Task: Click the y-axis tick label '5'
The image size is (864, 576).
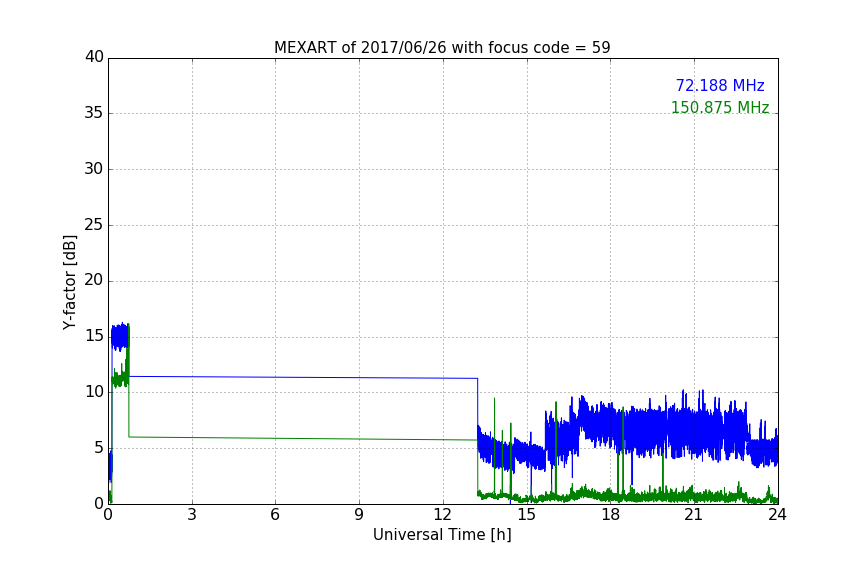Action: pos(99,448)
